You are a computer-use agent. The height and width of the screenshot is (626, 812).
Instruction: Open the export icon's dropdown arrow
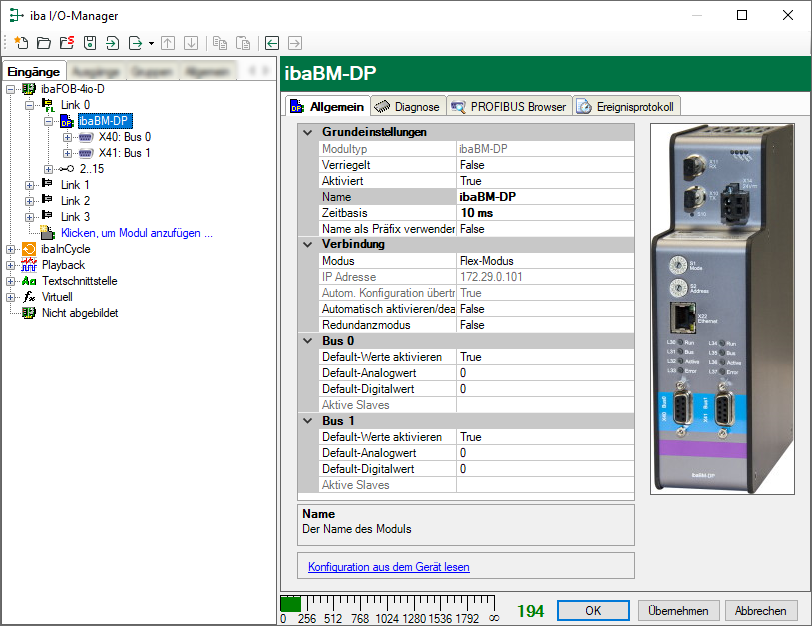[151, 43]
